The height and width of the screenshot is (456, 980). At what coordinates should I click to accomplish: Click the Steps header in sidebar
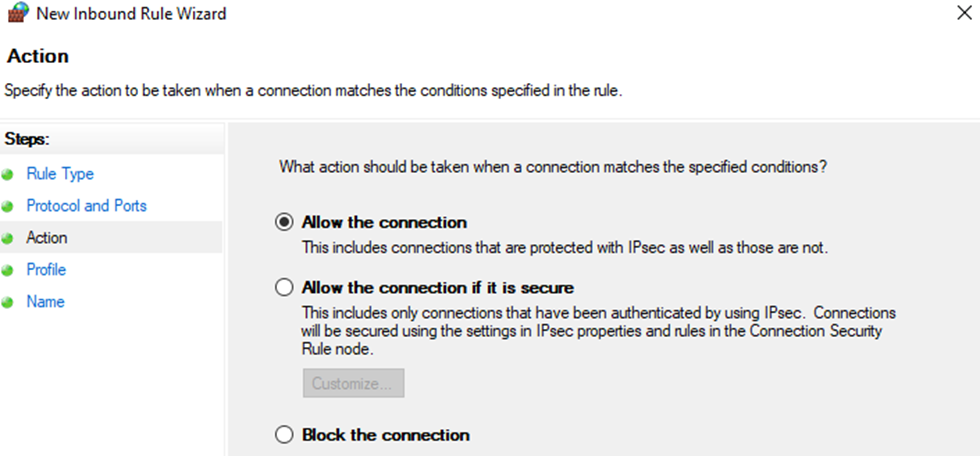coord(28,139)
